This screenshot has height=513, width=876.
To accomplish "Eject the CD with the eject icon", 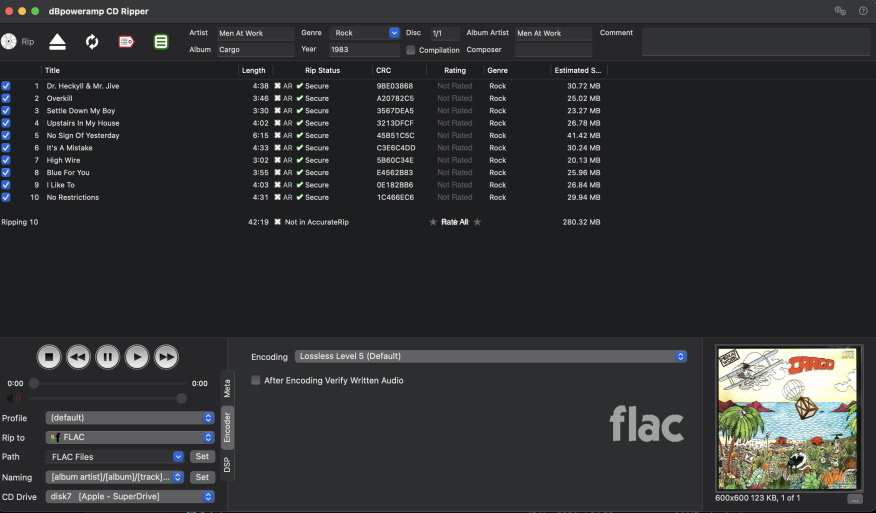I will [x=58, y=41].
